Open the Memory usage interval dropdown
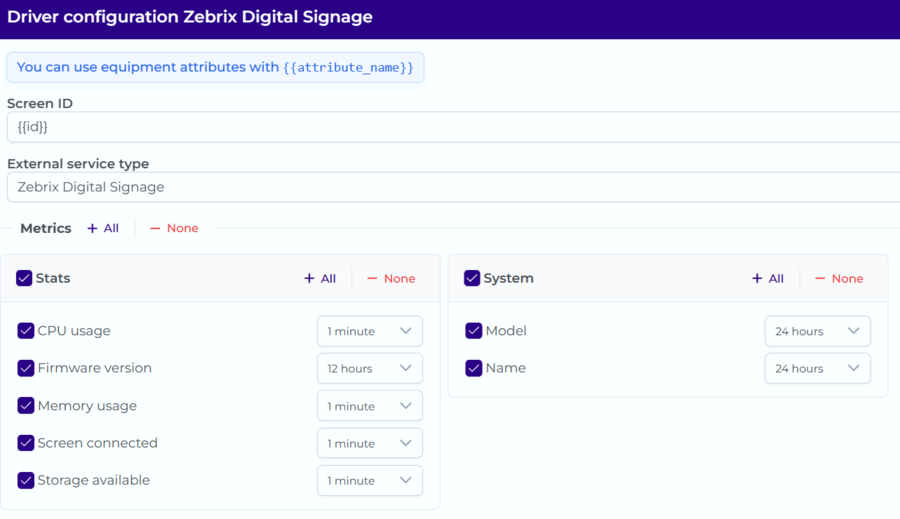 click(x=370, y=405)
